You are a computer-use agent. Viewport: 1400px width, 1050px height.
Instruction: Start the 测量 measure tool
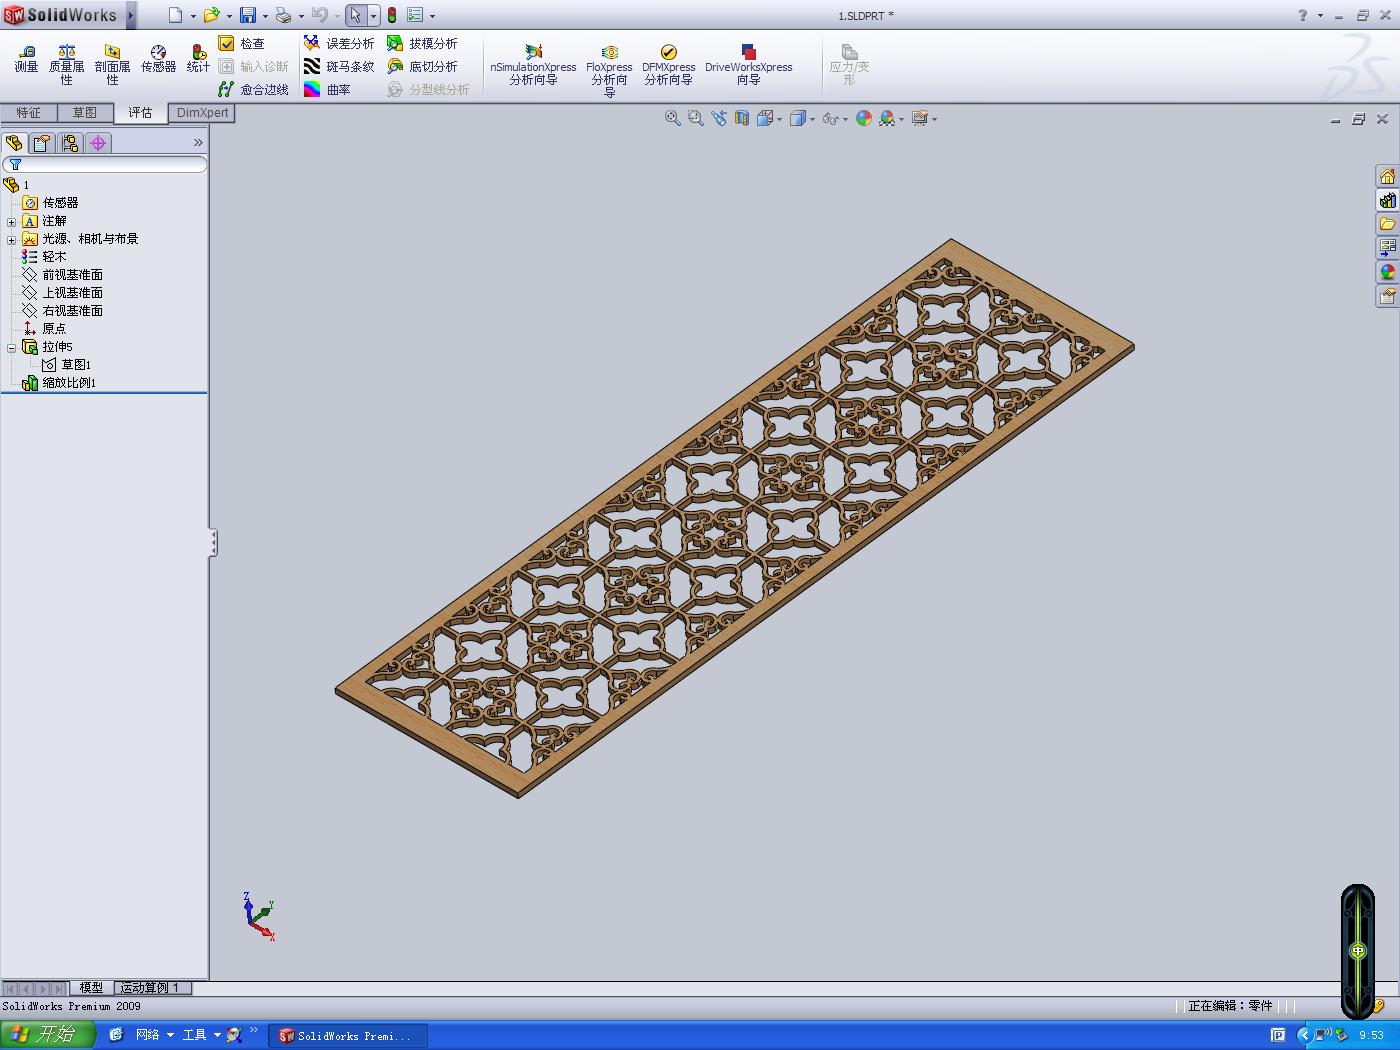[x=26, y=59]
